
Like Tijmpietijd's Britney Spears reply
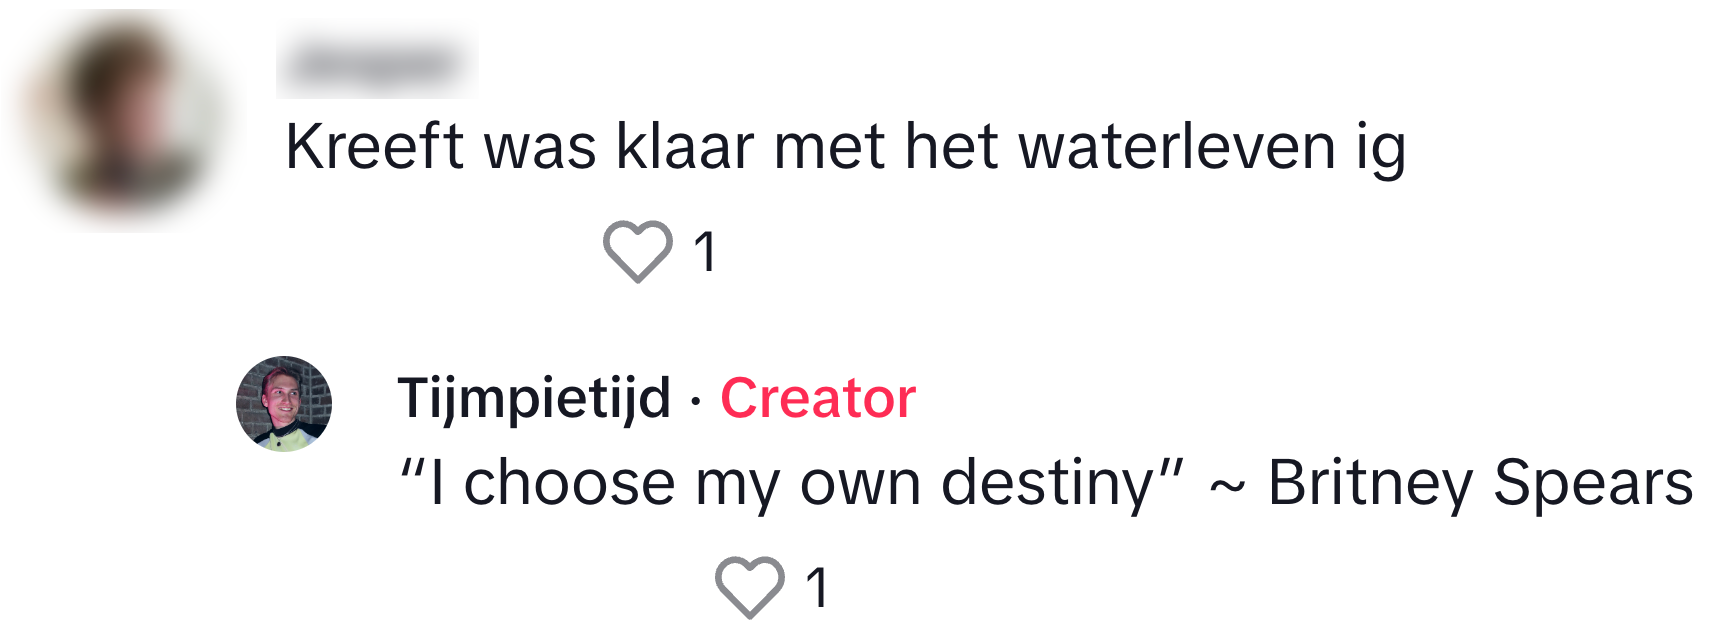coord(749,586)
